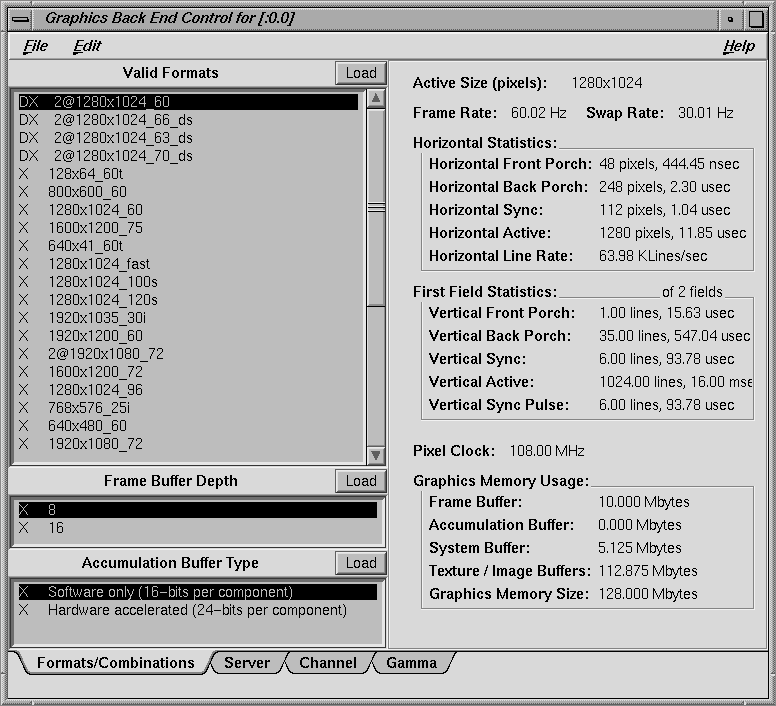Switch to the Formats/Combinations tab
Screen dimensions: 776x706
(115, 663)
